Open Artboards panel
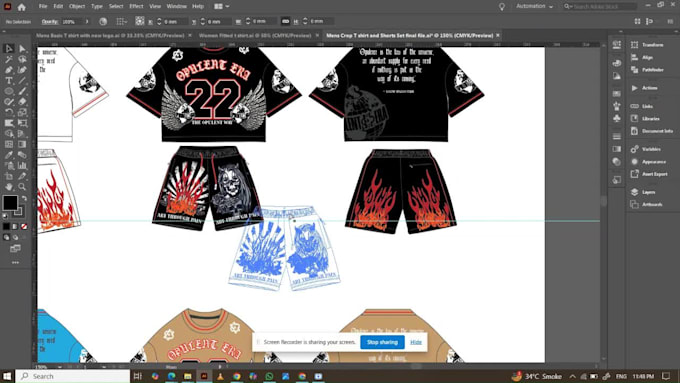Screen dimensions: 680x383 point(647,204)
